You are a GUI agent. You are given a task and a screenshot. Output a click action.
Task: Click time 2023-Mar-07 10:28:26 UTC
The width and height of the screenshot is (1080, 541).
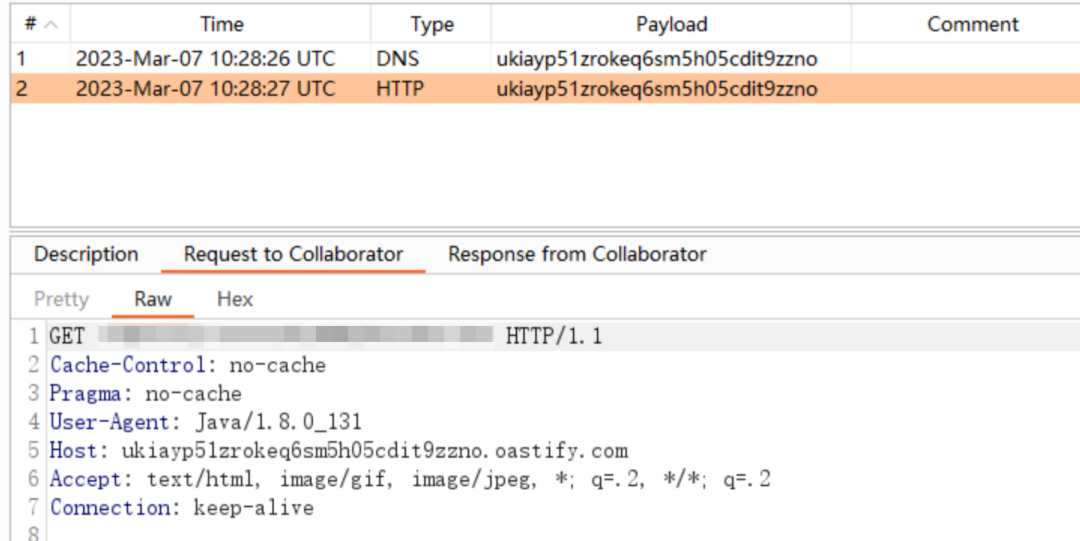pyautogui.click(x=205, y=59)
